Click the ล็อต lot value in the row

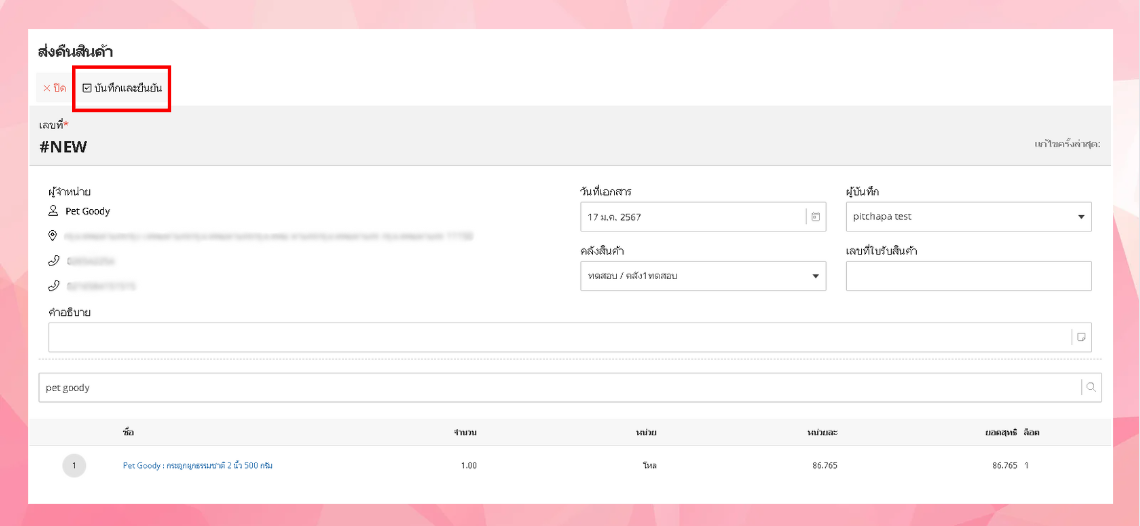1027,465
